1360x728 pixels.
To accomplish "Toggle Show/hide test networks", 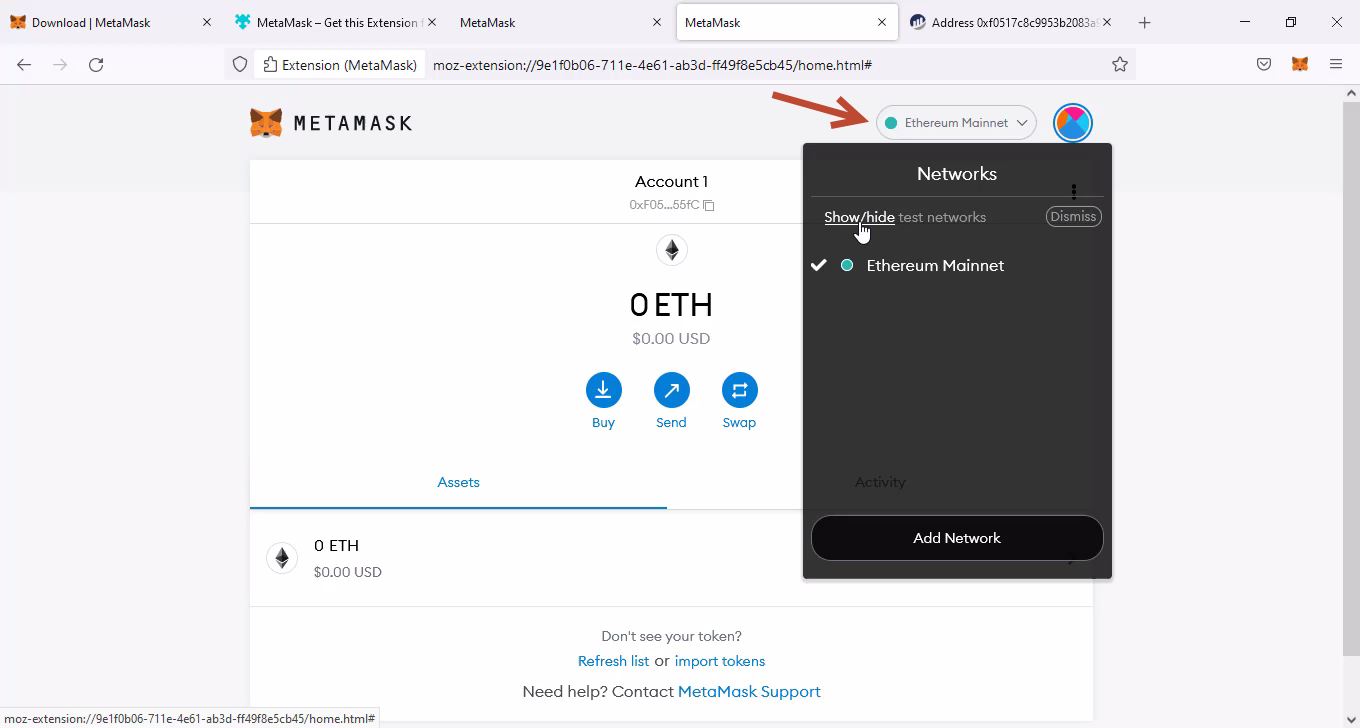I will (x=859, y=217).
